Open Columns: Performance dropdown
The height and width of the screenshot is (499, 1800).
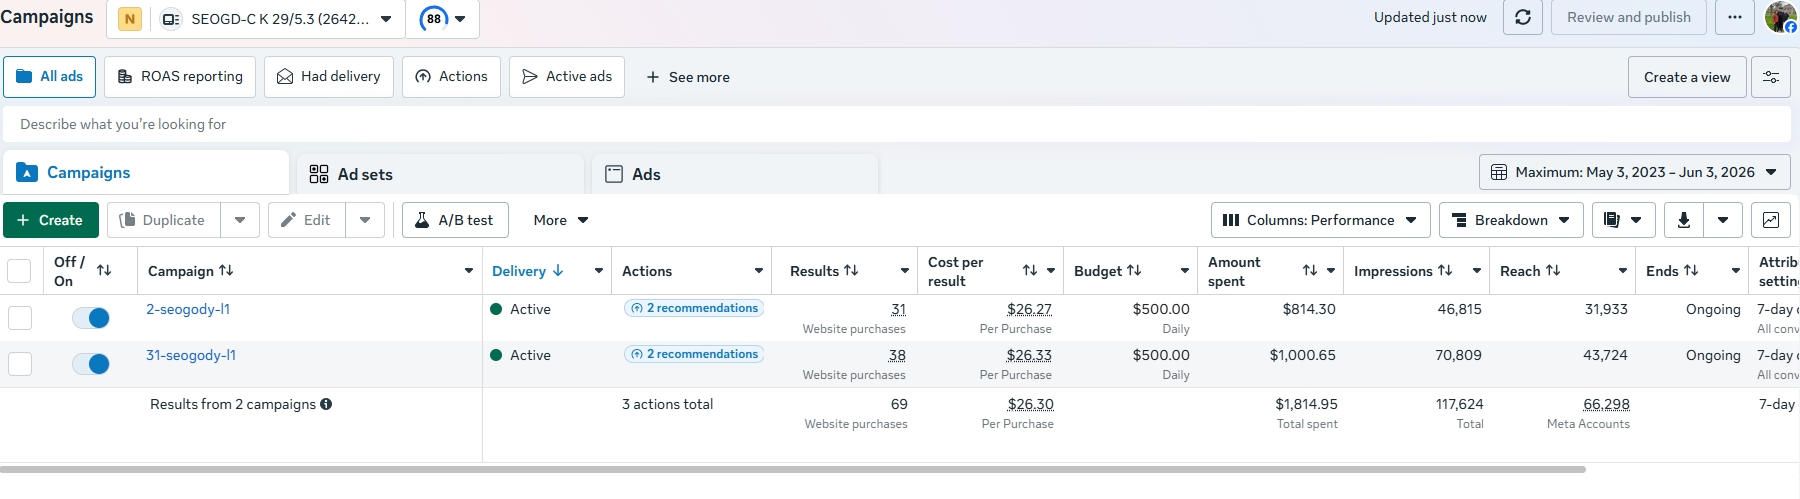point(1320,220)
